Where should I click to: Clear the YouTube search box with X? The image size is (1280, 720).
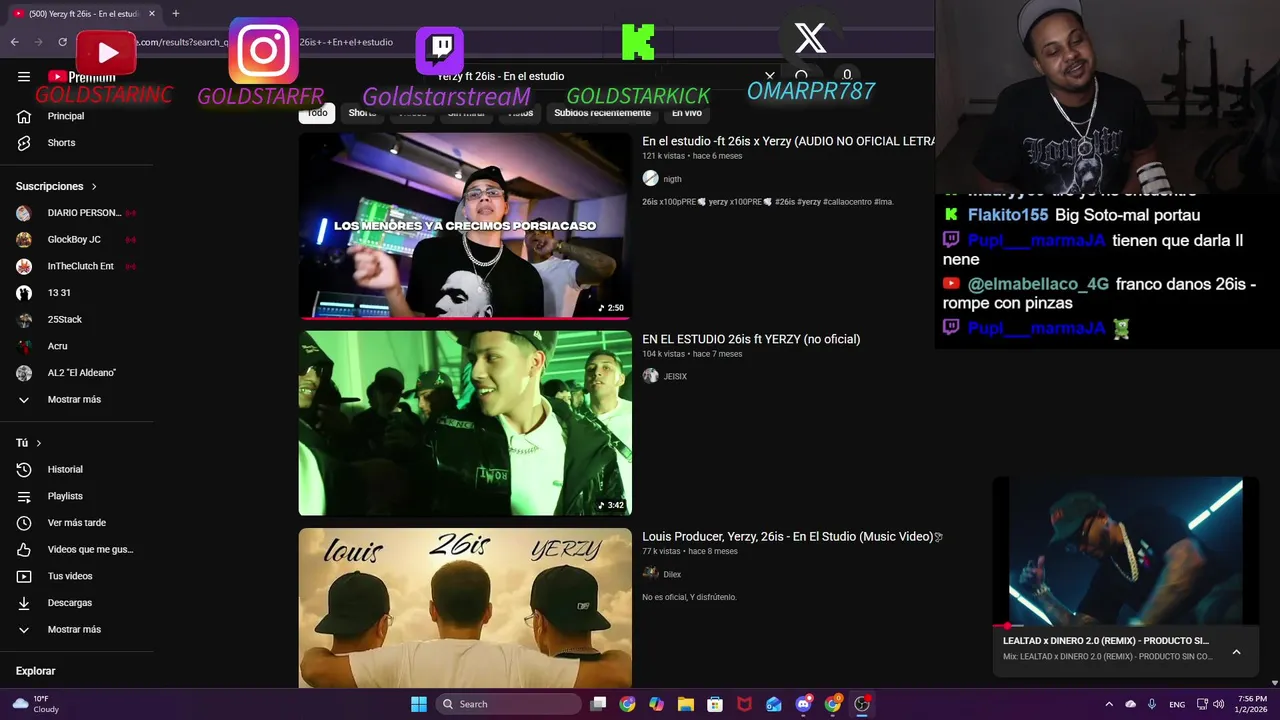point(770,76)
